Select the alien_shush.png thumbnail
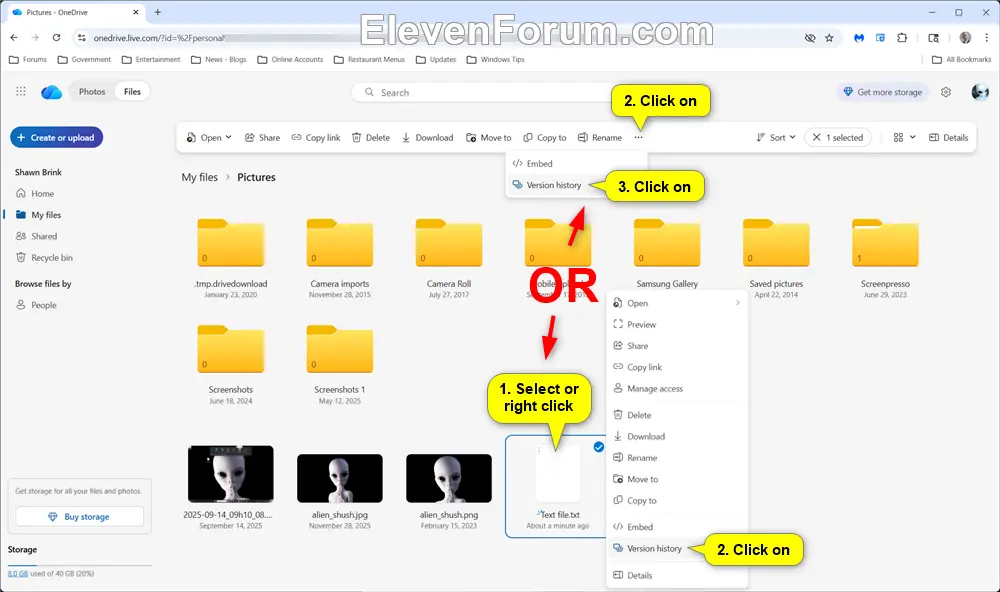The image size is (1000, 592). tap(449, 478)
